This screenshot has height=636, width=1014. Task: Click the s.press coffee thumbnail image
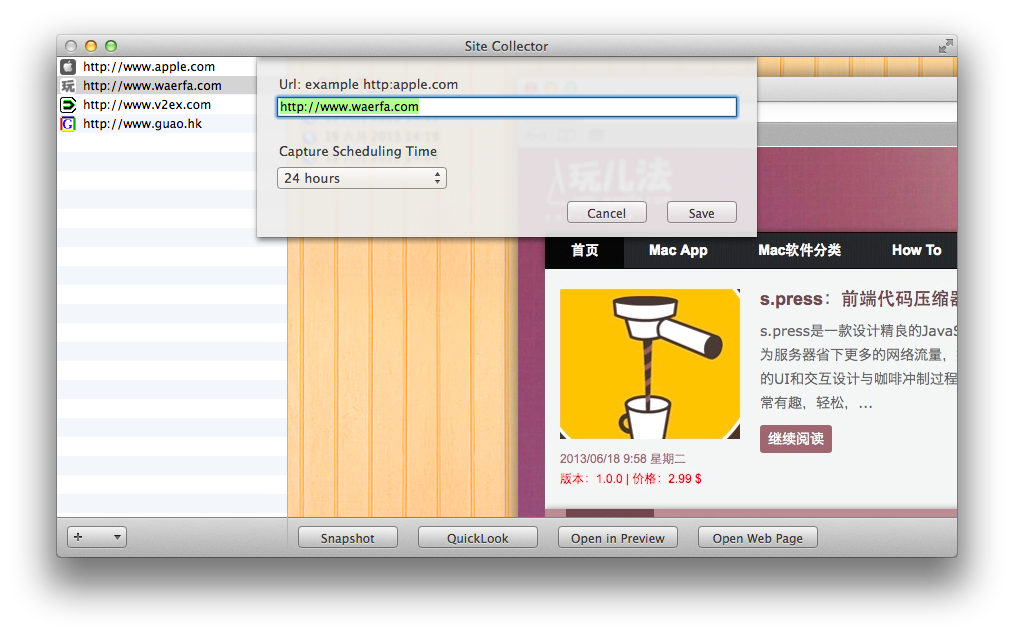pos(650,364)
